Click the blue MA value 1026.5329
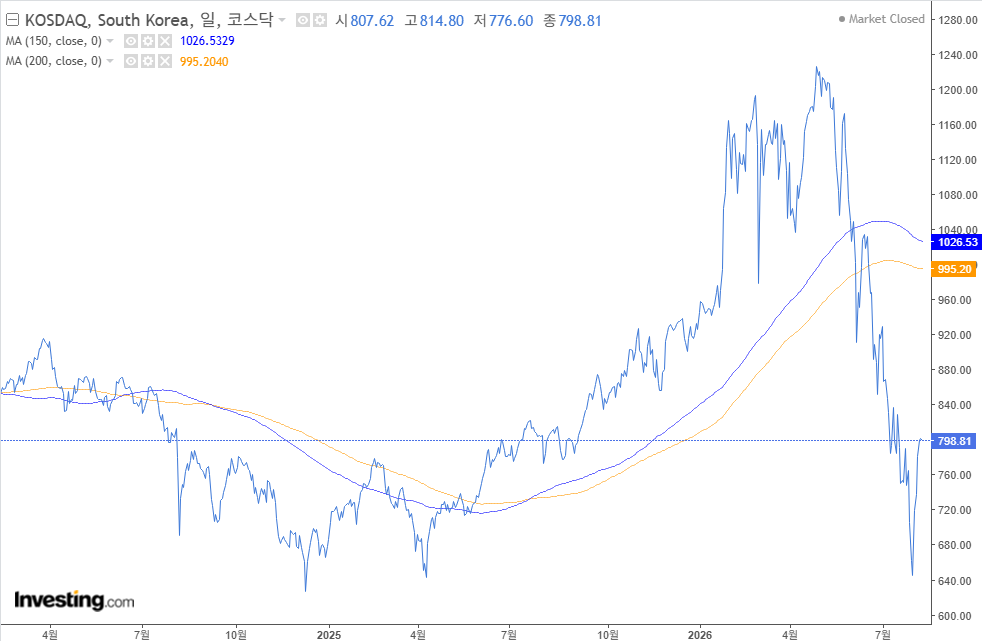This screenshot has width=982, height=641. click(207, 41)
